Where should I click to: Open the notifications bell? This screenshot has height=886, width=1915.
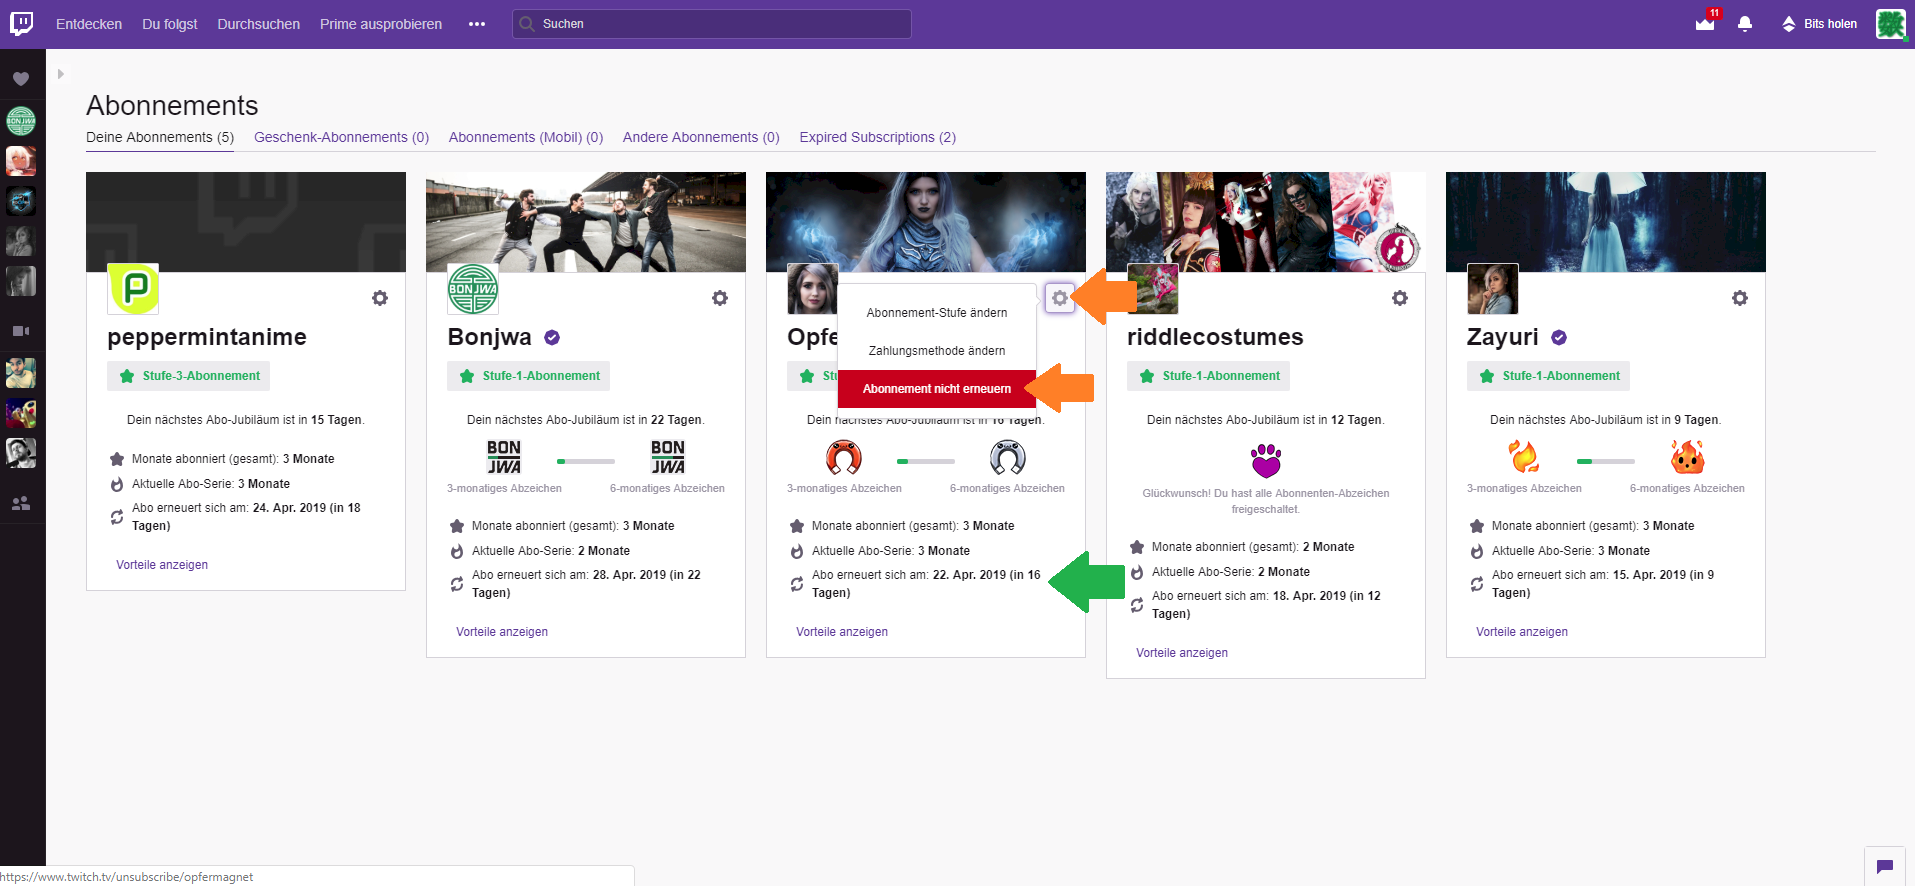pos(1745,24)
